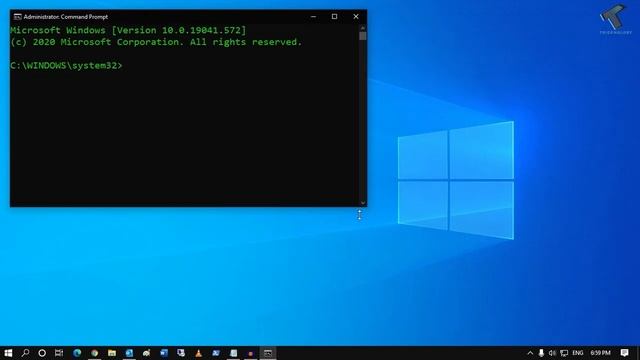
Task: Open Microsoft Word from taskbar
Action: point(164,353)
